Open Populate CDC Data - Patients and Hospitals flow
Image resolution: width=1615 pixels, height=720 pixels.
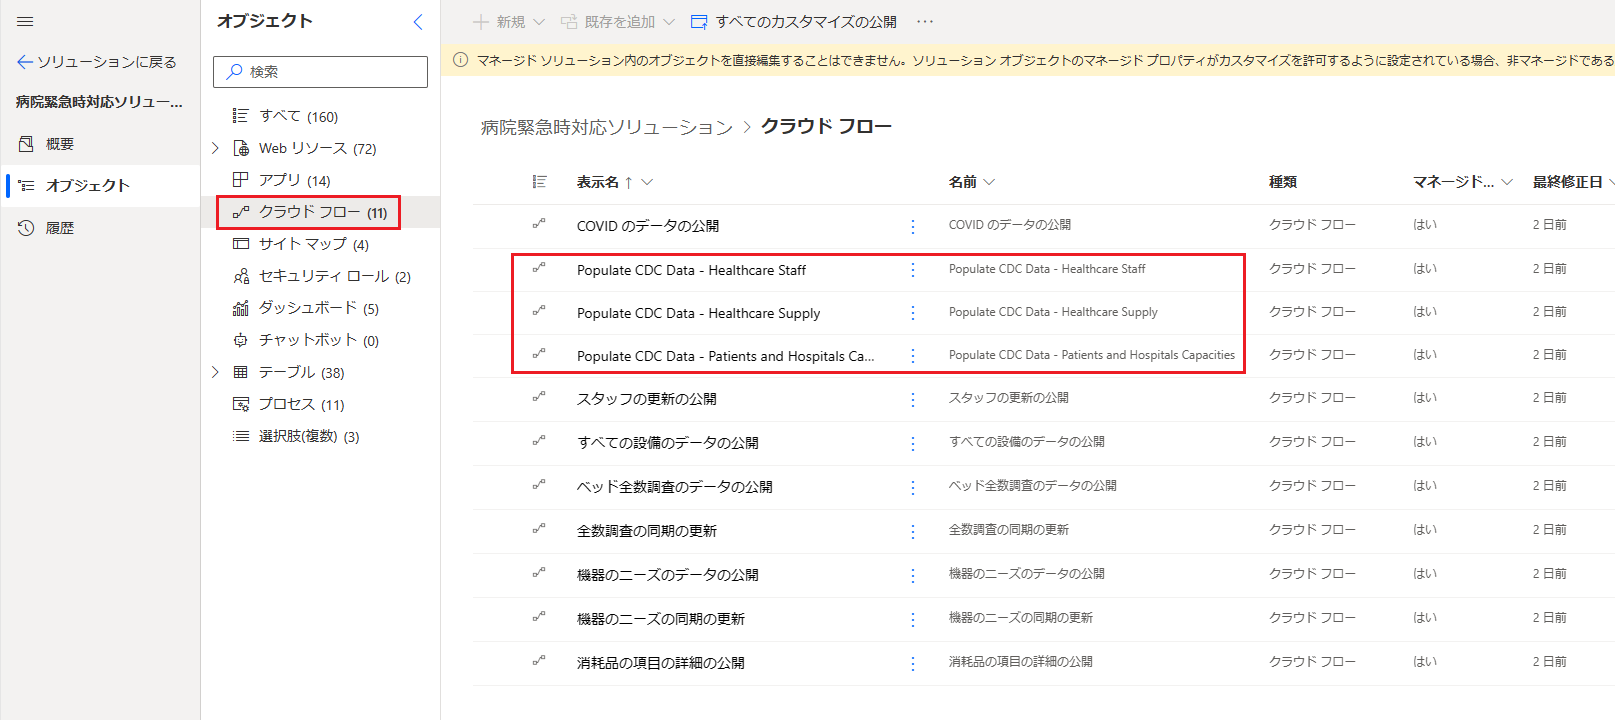tap(725, 356)
